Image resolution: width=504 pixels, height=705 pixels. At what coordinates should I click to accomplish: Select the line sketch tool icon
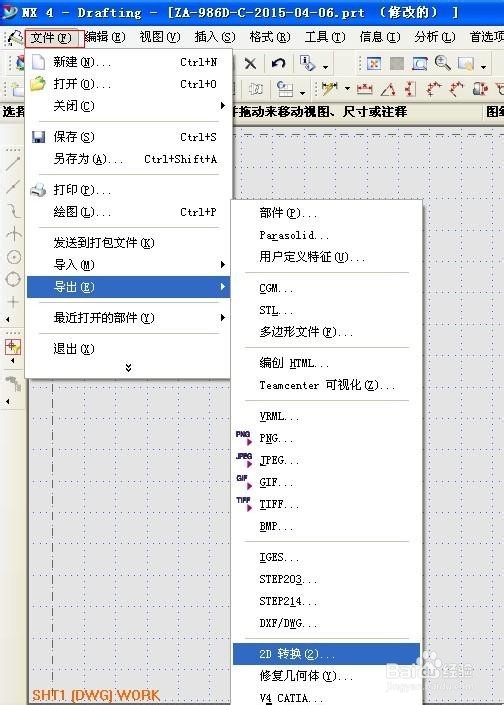coord(13,164)
